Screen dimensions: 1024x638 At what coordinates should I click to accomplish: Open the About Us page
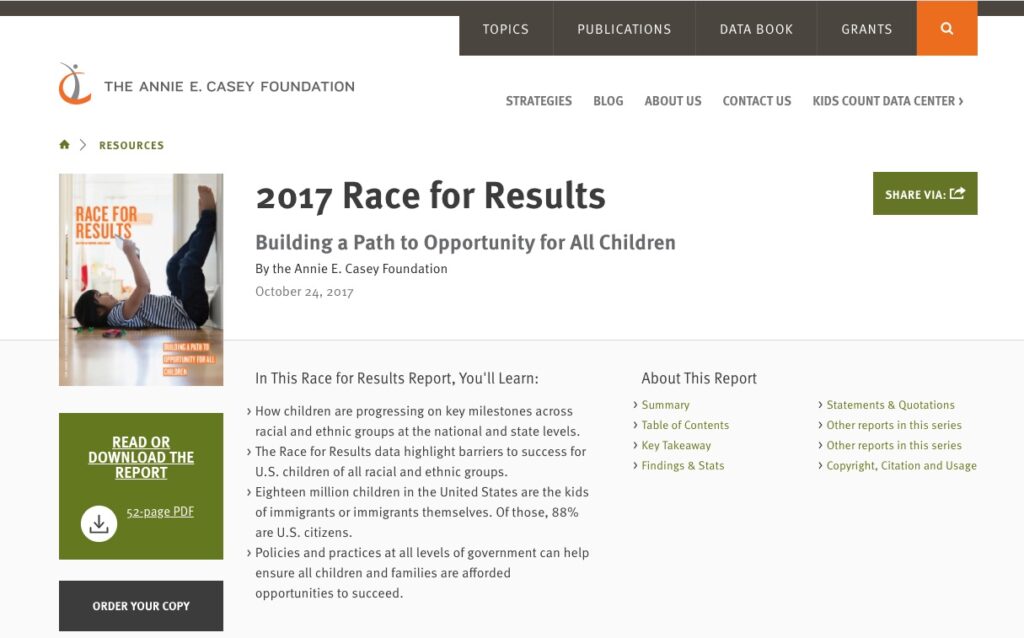coord(673,101)
